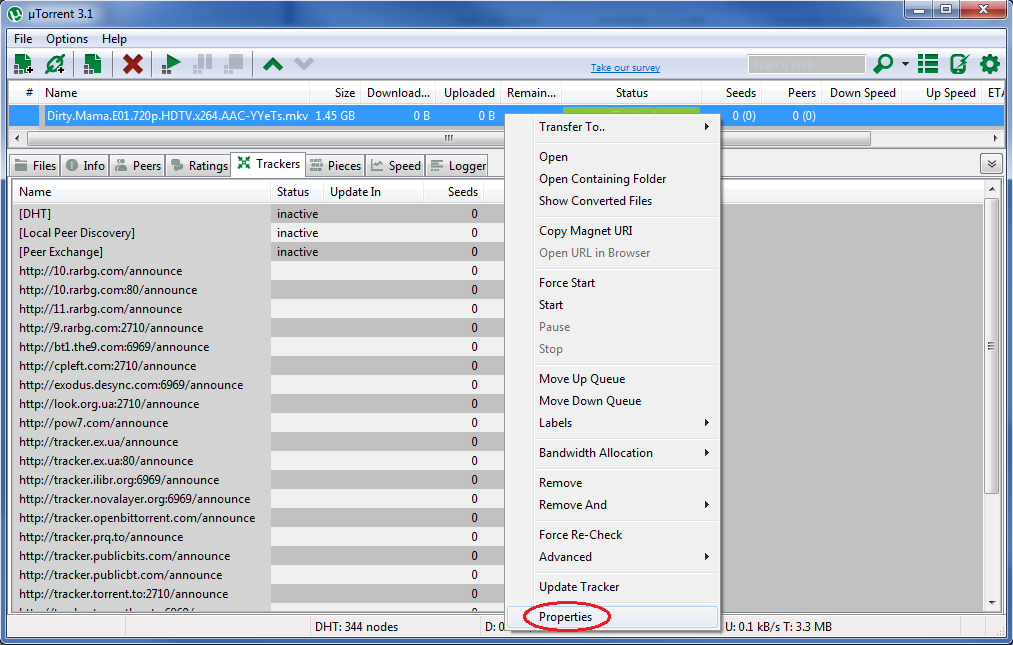The width and height of the screenshot is (1013, 645).
Task: Click the tracker list scroll-up arrow
Action: tap(992, 189)
